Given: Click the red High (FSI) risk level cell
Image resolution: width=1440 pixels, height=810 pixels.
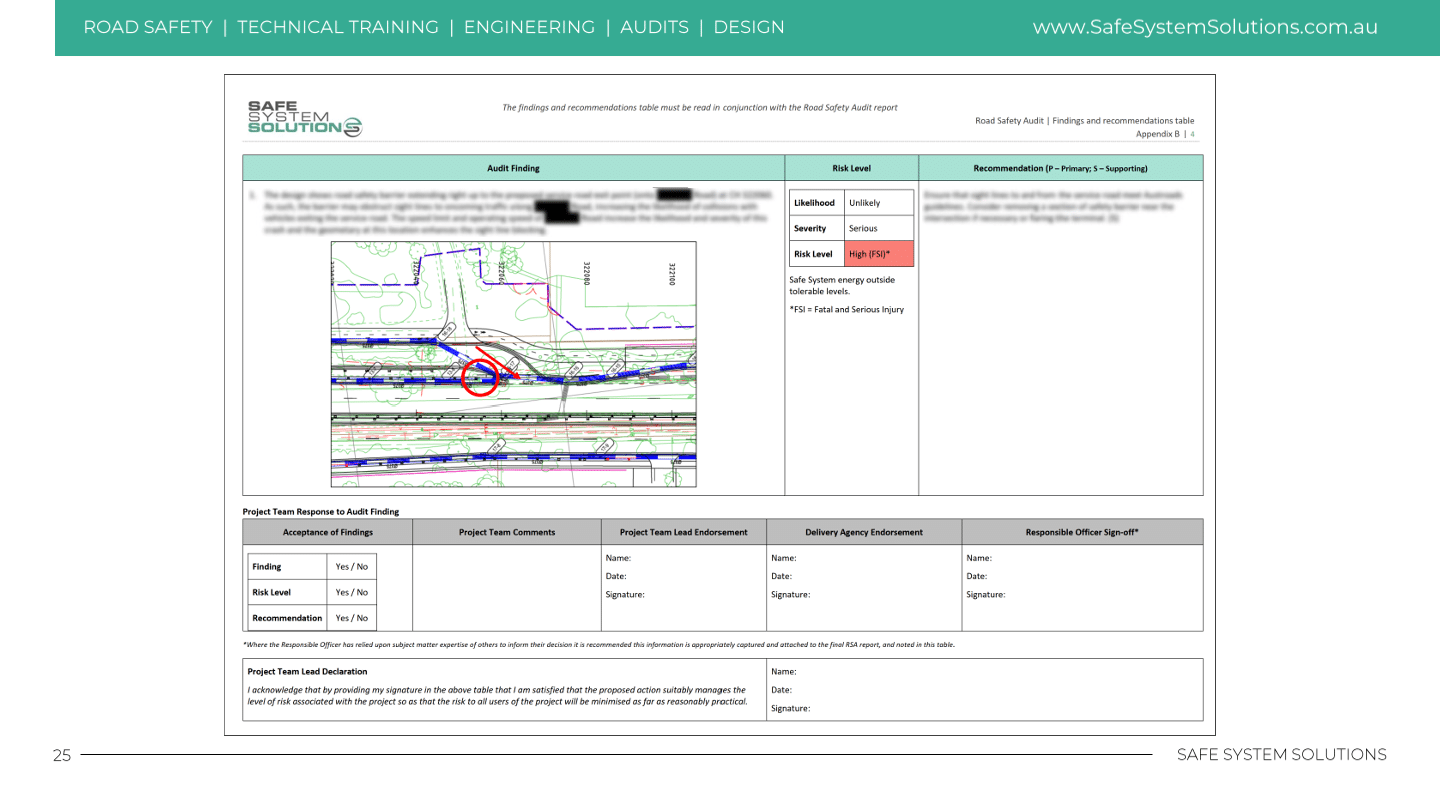Looking at the screenshot, I should tap(879, 254).
